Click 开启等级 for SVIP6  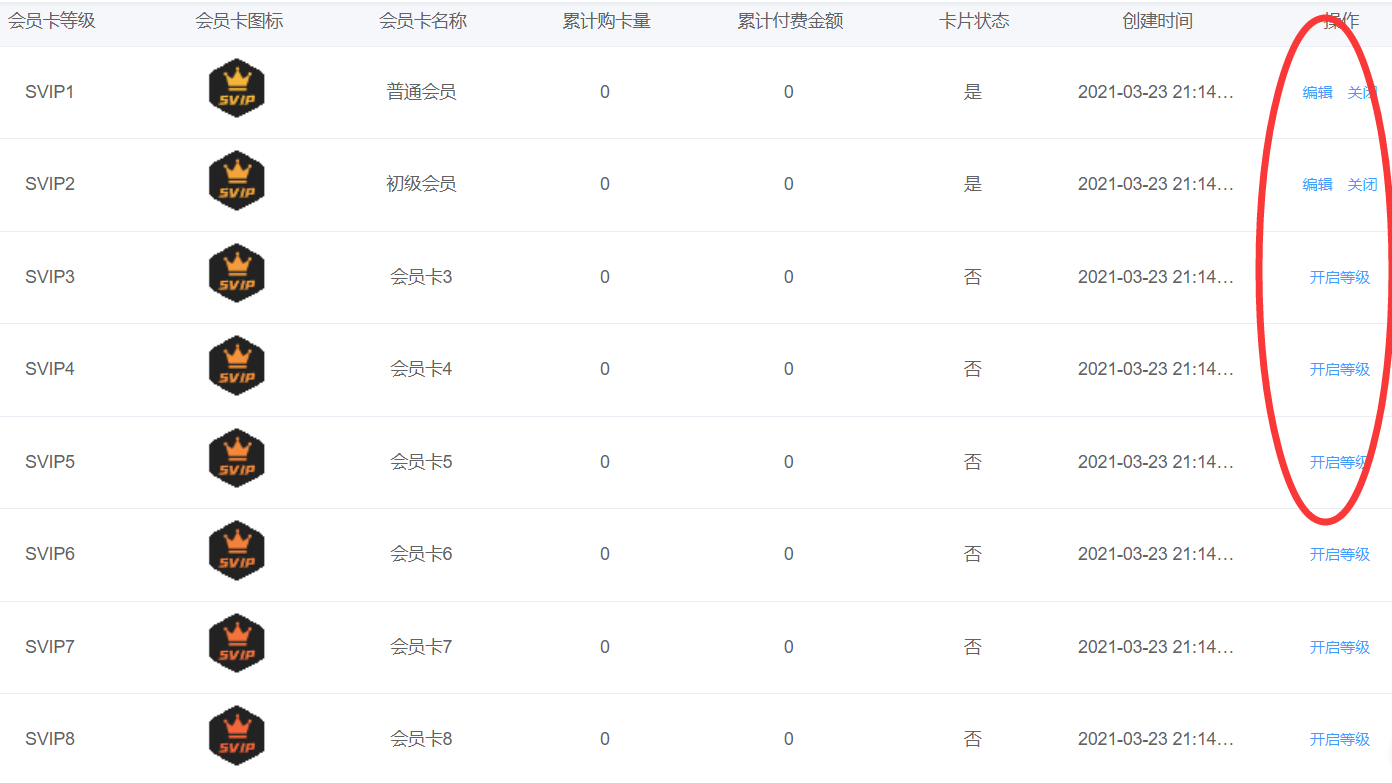point(1340,554)
